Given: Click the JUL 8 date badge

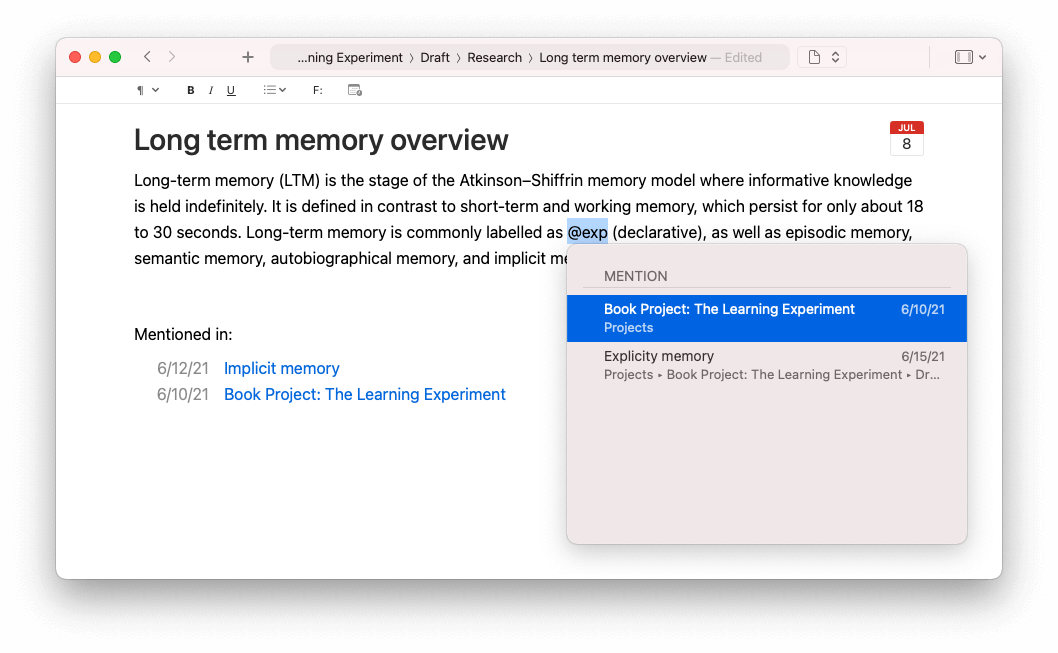Looking at the screenshot, I should pos(906,138).
